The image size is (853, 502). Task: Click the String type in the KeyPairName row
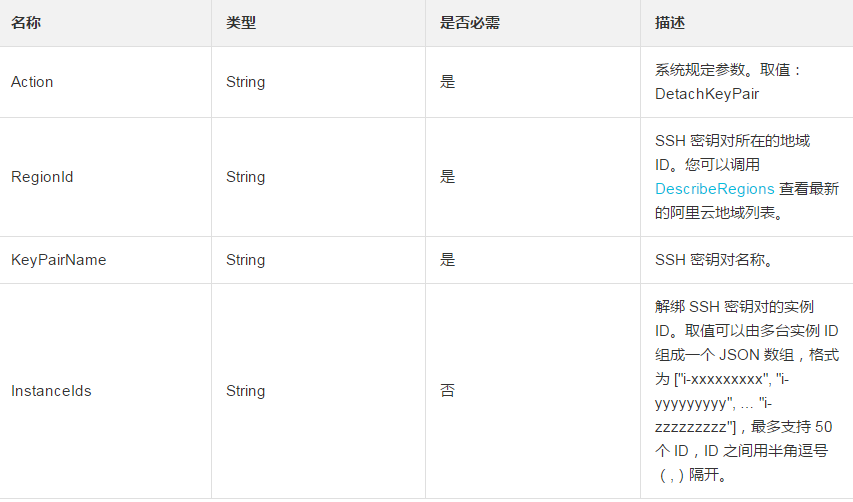tap(245, 260)
